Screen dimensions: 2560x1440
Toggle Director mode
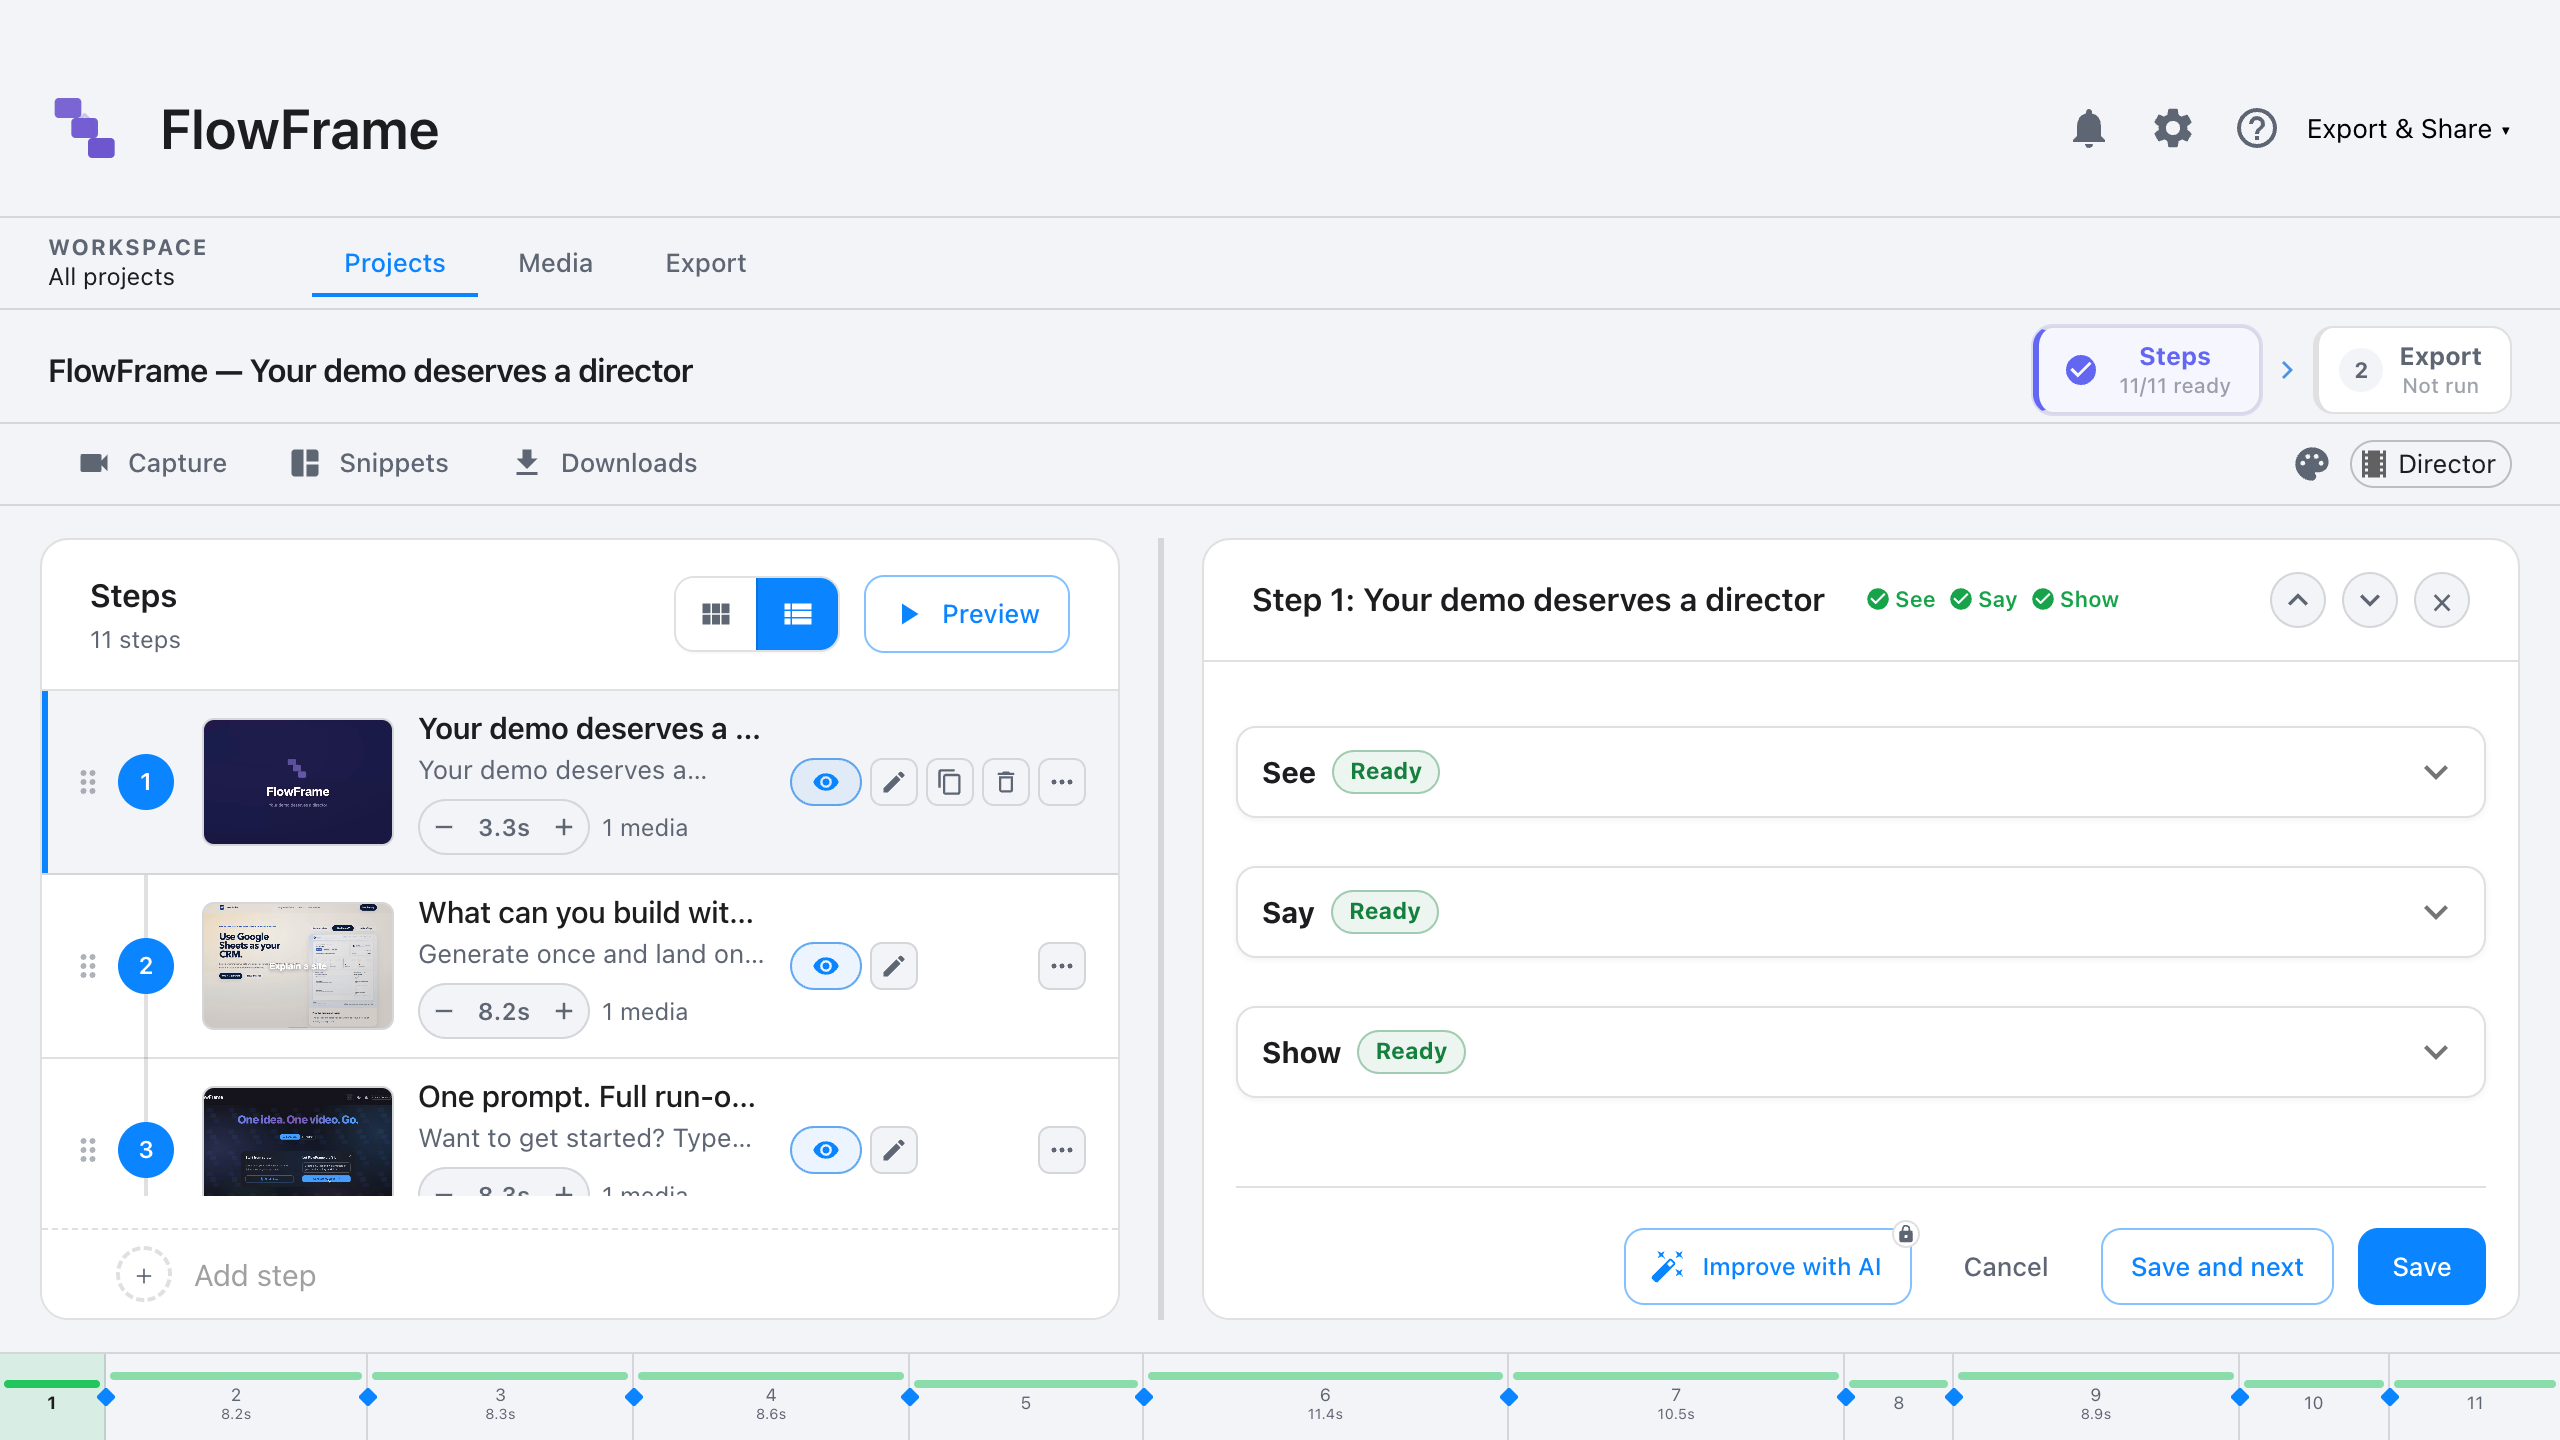[x=2430, y=464]
